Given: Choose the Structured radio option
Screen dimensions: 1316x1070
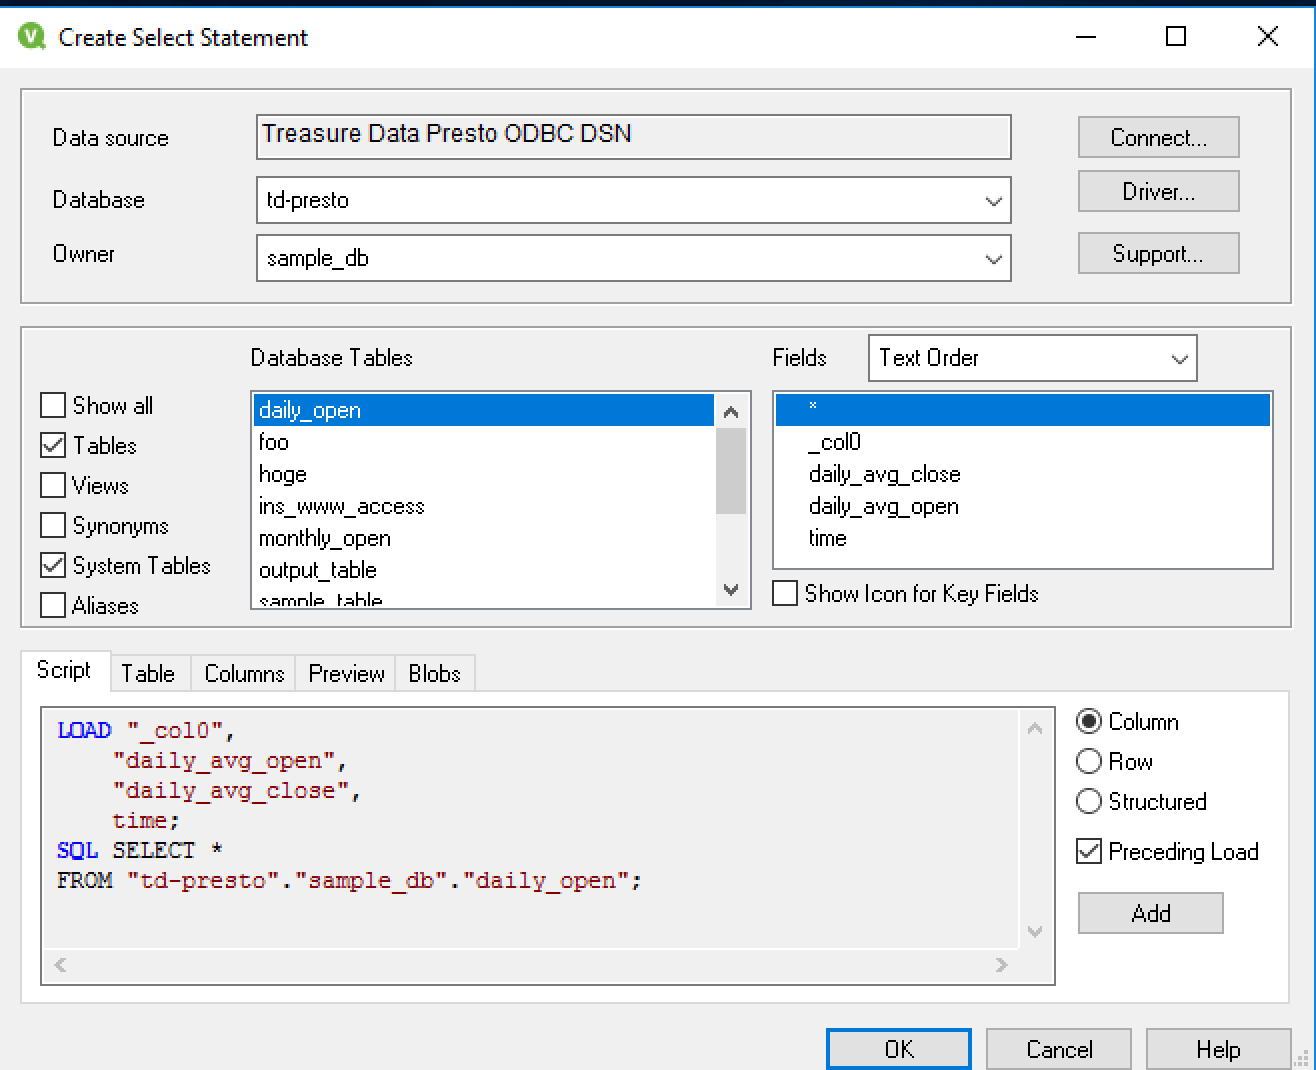Looking at the screenshot, I should click(x=1089, y=801).
